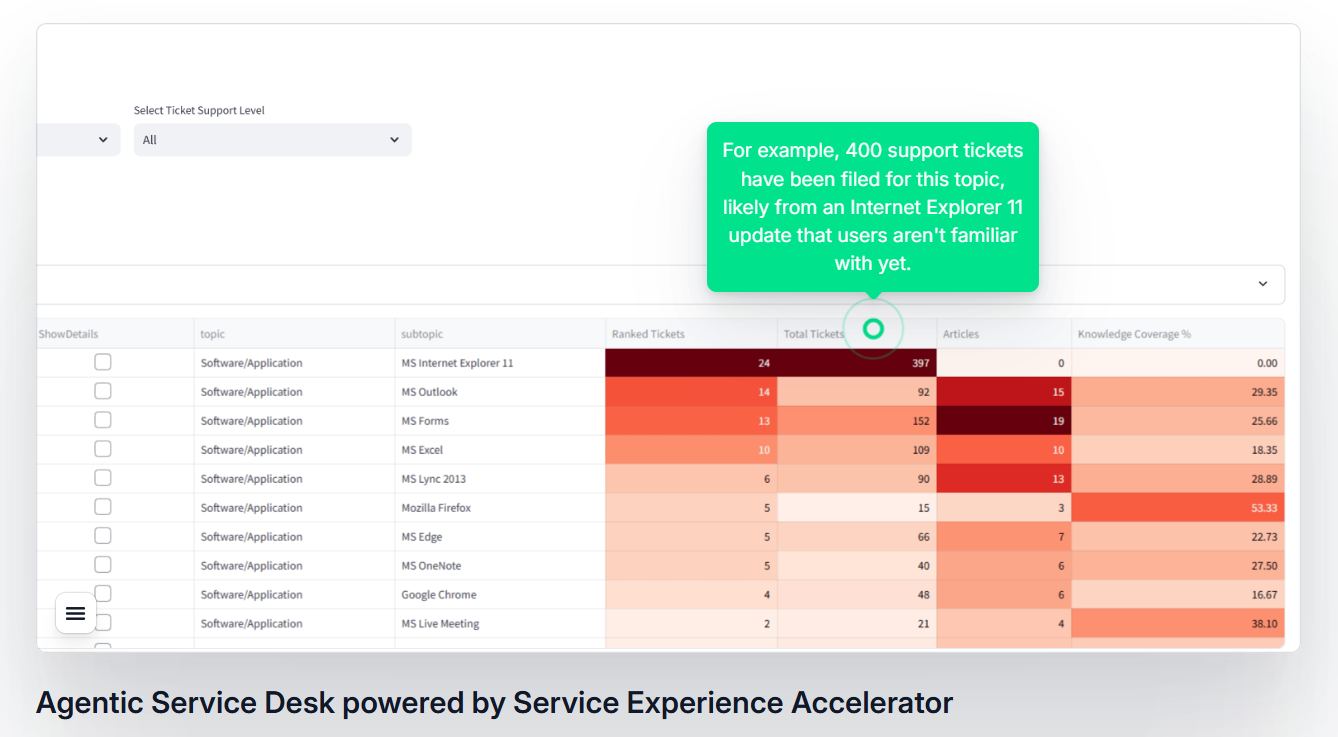Screen dimensions: 1338x737
Task: Check ShowDetails for MS Lync 2013 row
Action: (103, 478)
